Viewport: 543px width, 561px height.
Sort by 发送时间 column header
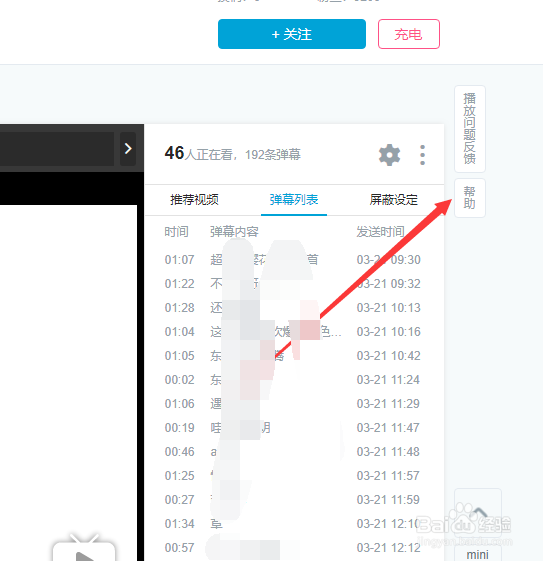(380, 231)
